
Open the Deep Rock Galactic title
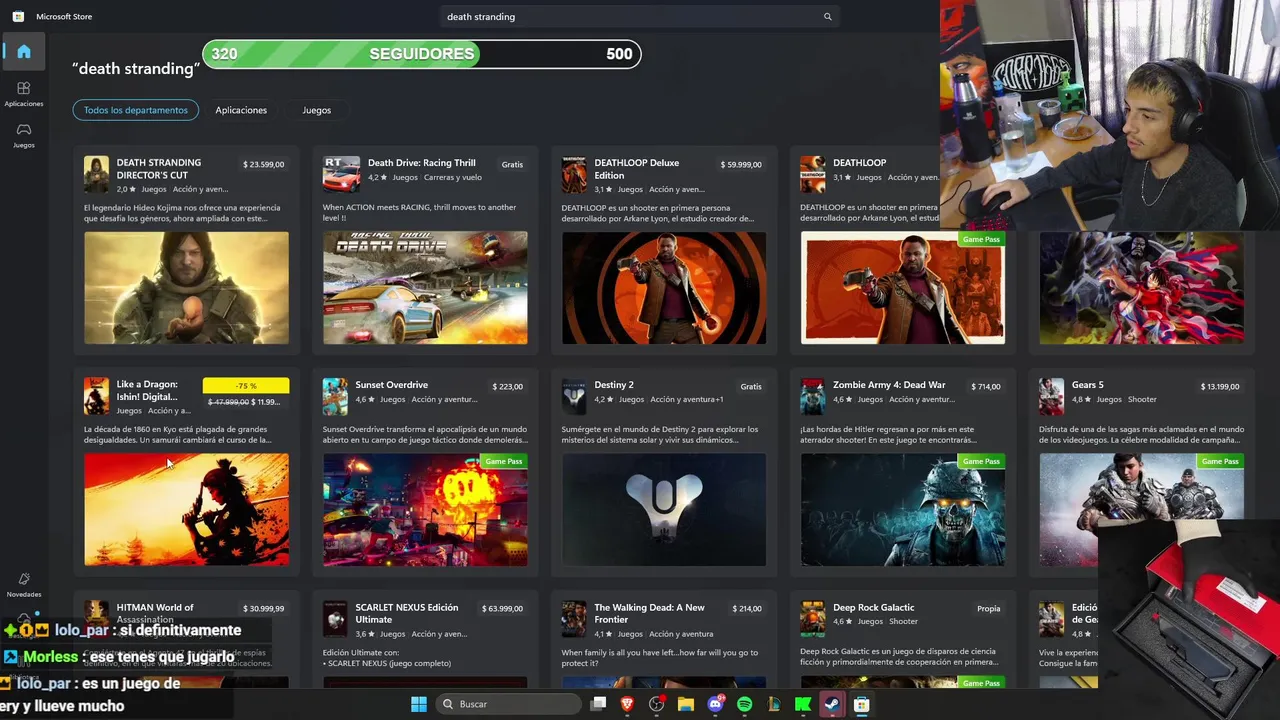click(x=874, y=607)
